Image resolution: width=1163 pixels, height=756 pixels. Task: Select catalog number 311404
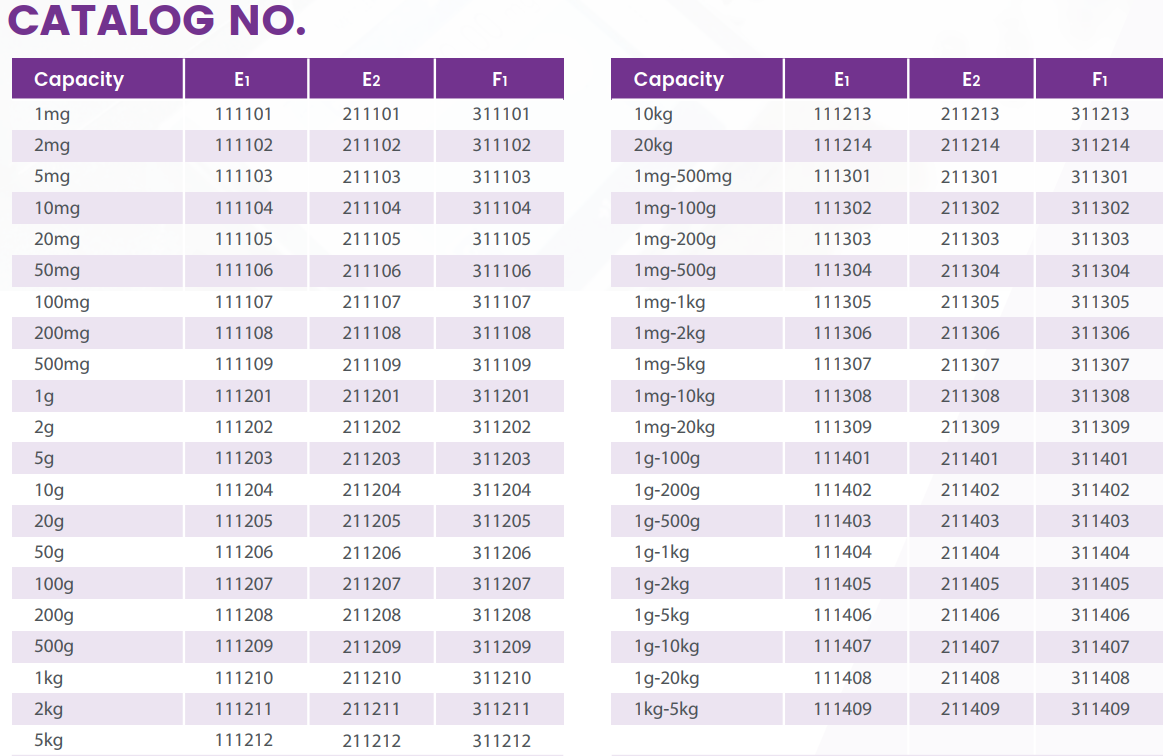click(1100, 553)
